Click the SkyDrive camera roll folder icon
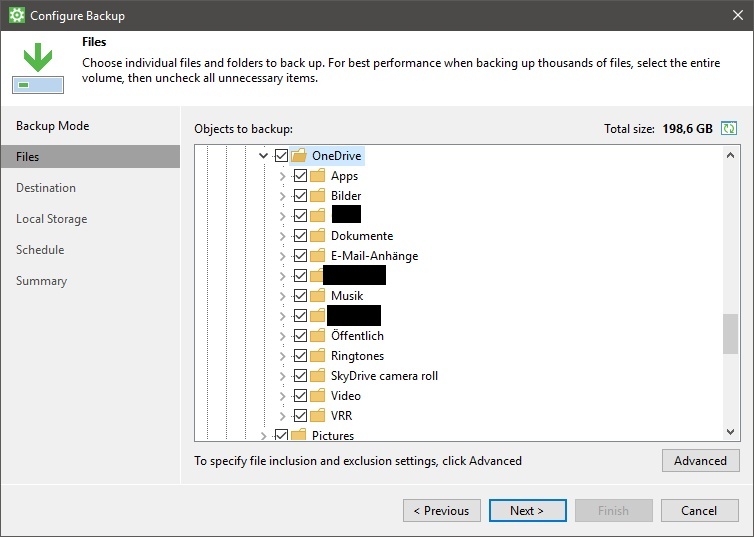The image size is (754, 537). [317, 375]
